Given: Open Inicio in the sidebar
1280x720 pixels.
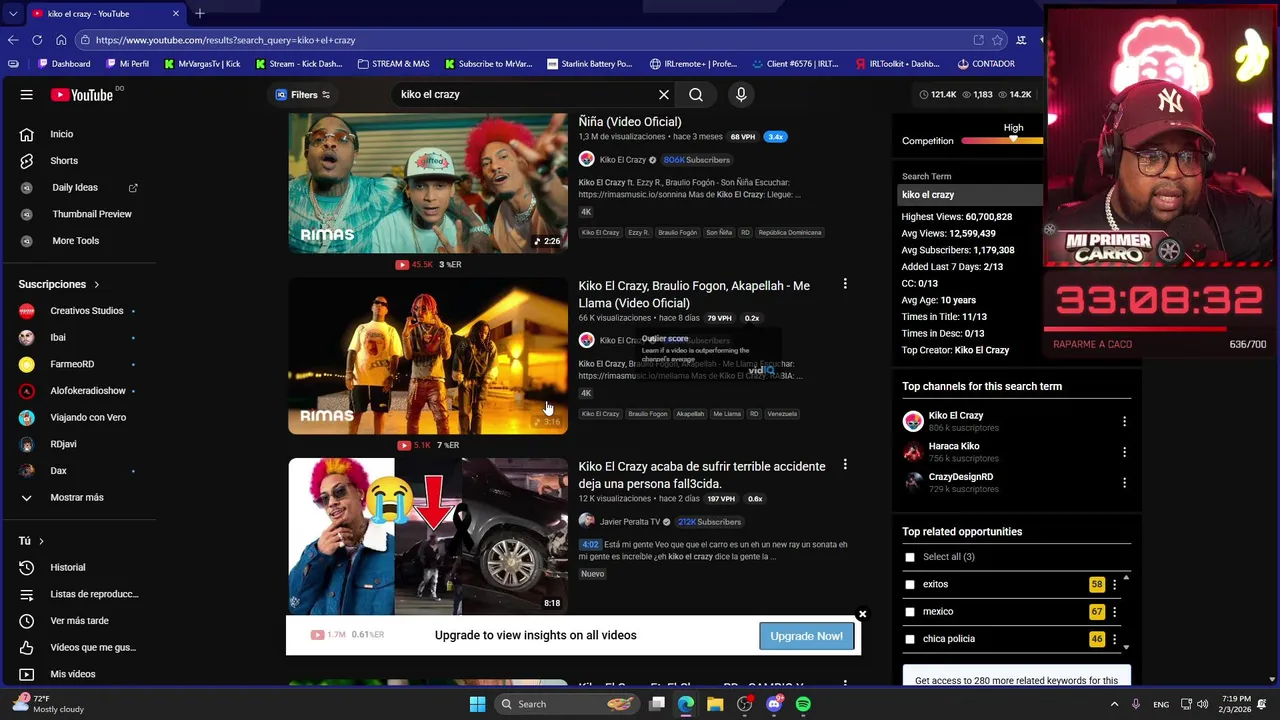Looking at the screenshot, I should pyautogui.click(x=61, y=134).
